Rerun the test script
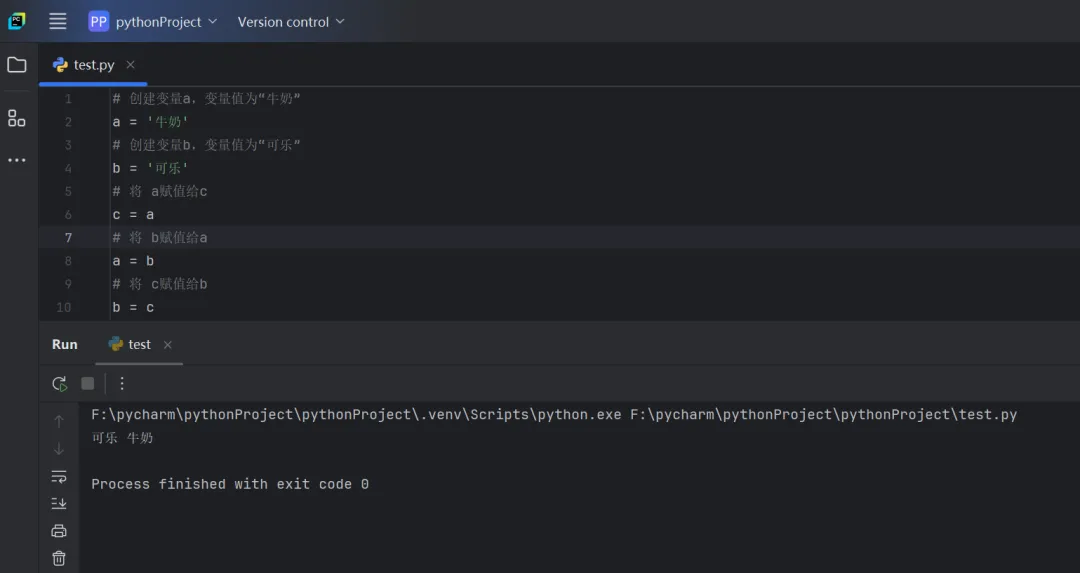 [x=60, y=383]
